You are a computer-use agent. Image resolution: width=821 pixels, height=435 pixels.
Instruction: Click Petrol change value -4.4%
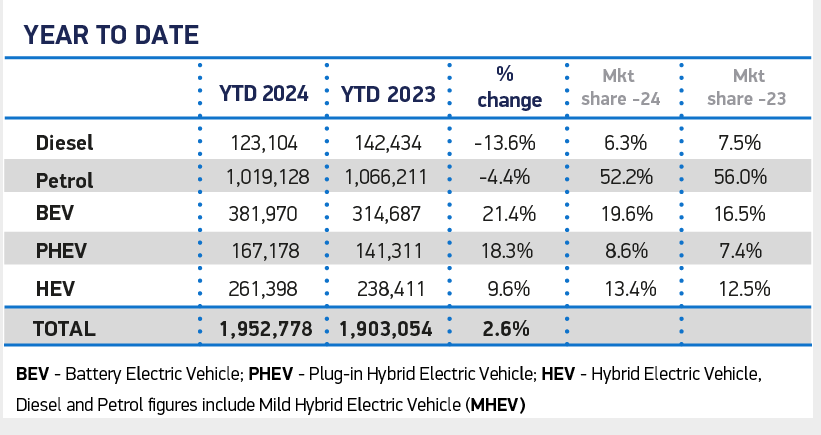tap(504, 177)
